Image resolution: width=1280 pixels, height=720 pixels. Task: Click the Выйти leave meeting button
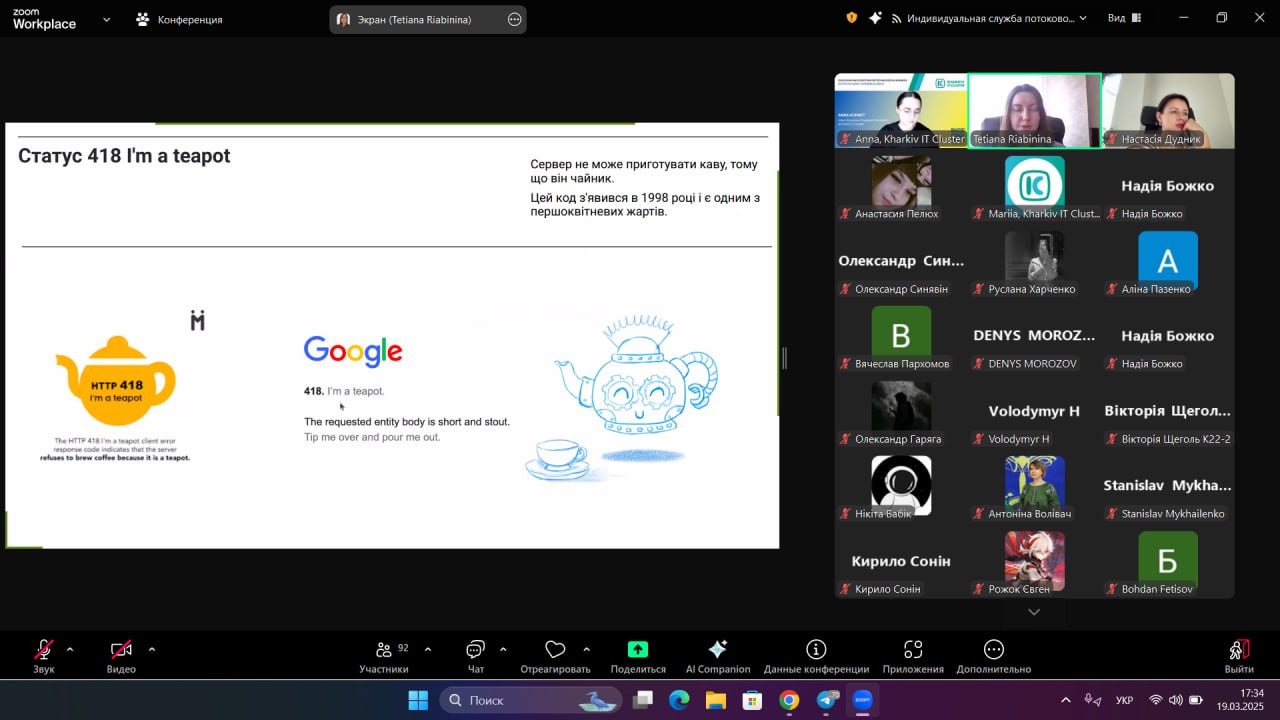1239,656
